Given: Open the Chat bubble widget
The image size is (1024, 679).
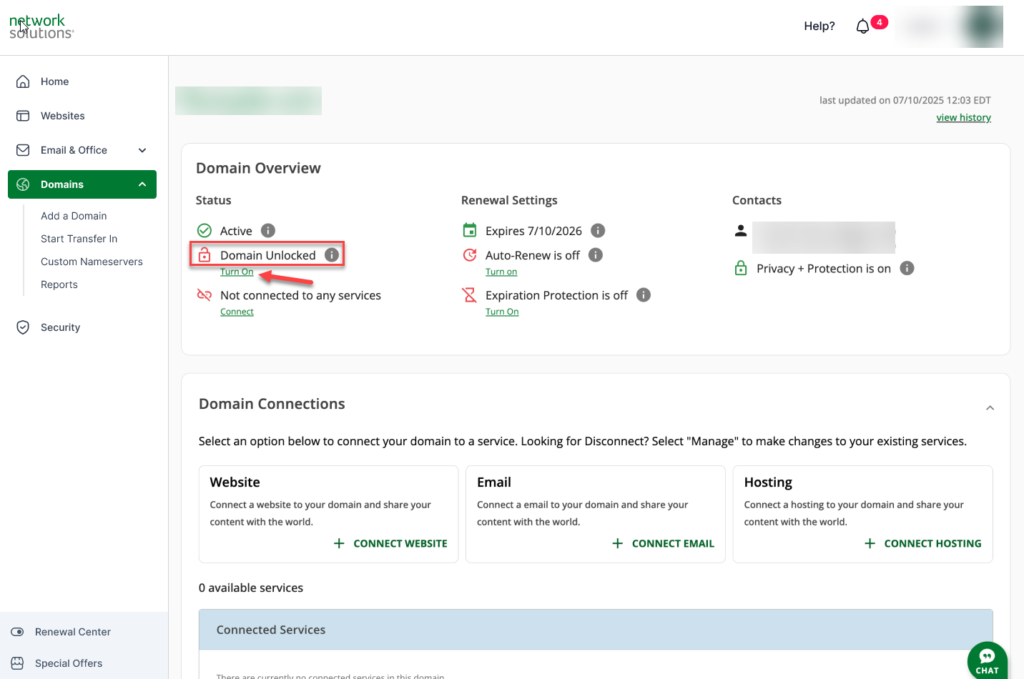Looking at the screenshot, I should tap(987, 660).
